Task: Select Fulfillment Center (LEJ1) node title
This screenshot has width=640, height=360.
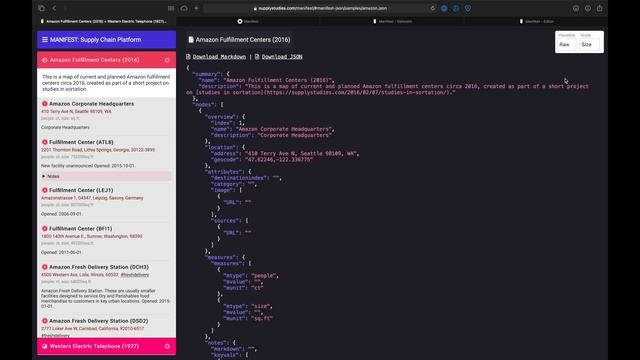Action: [81, 190]
